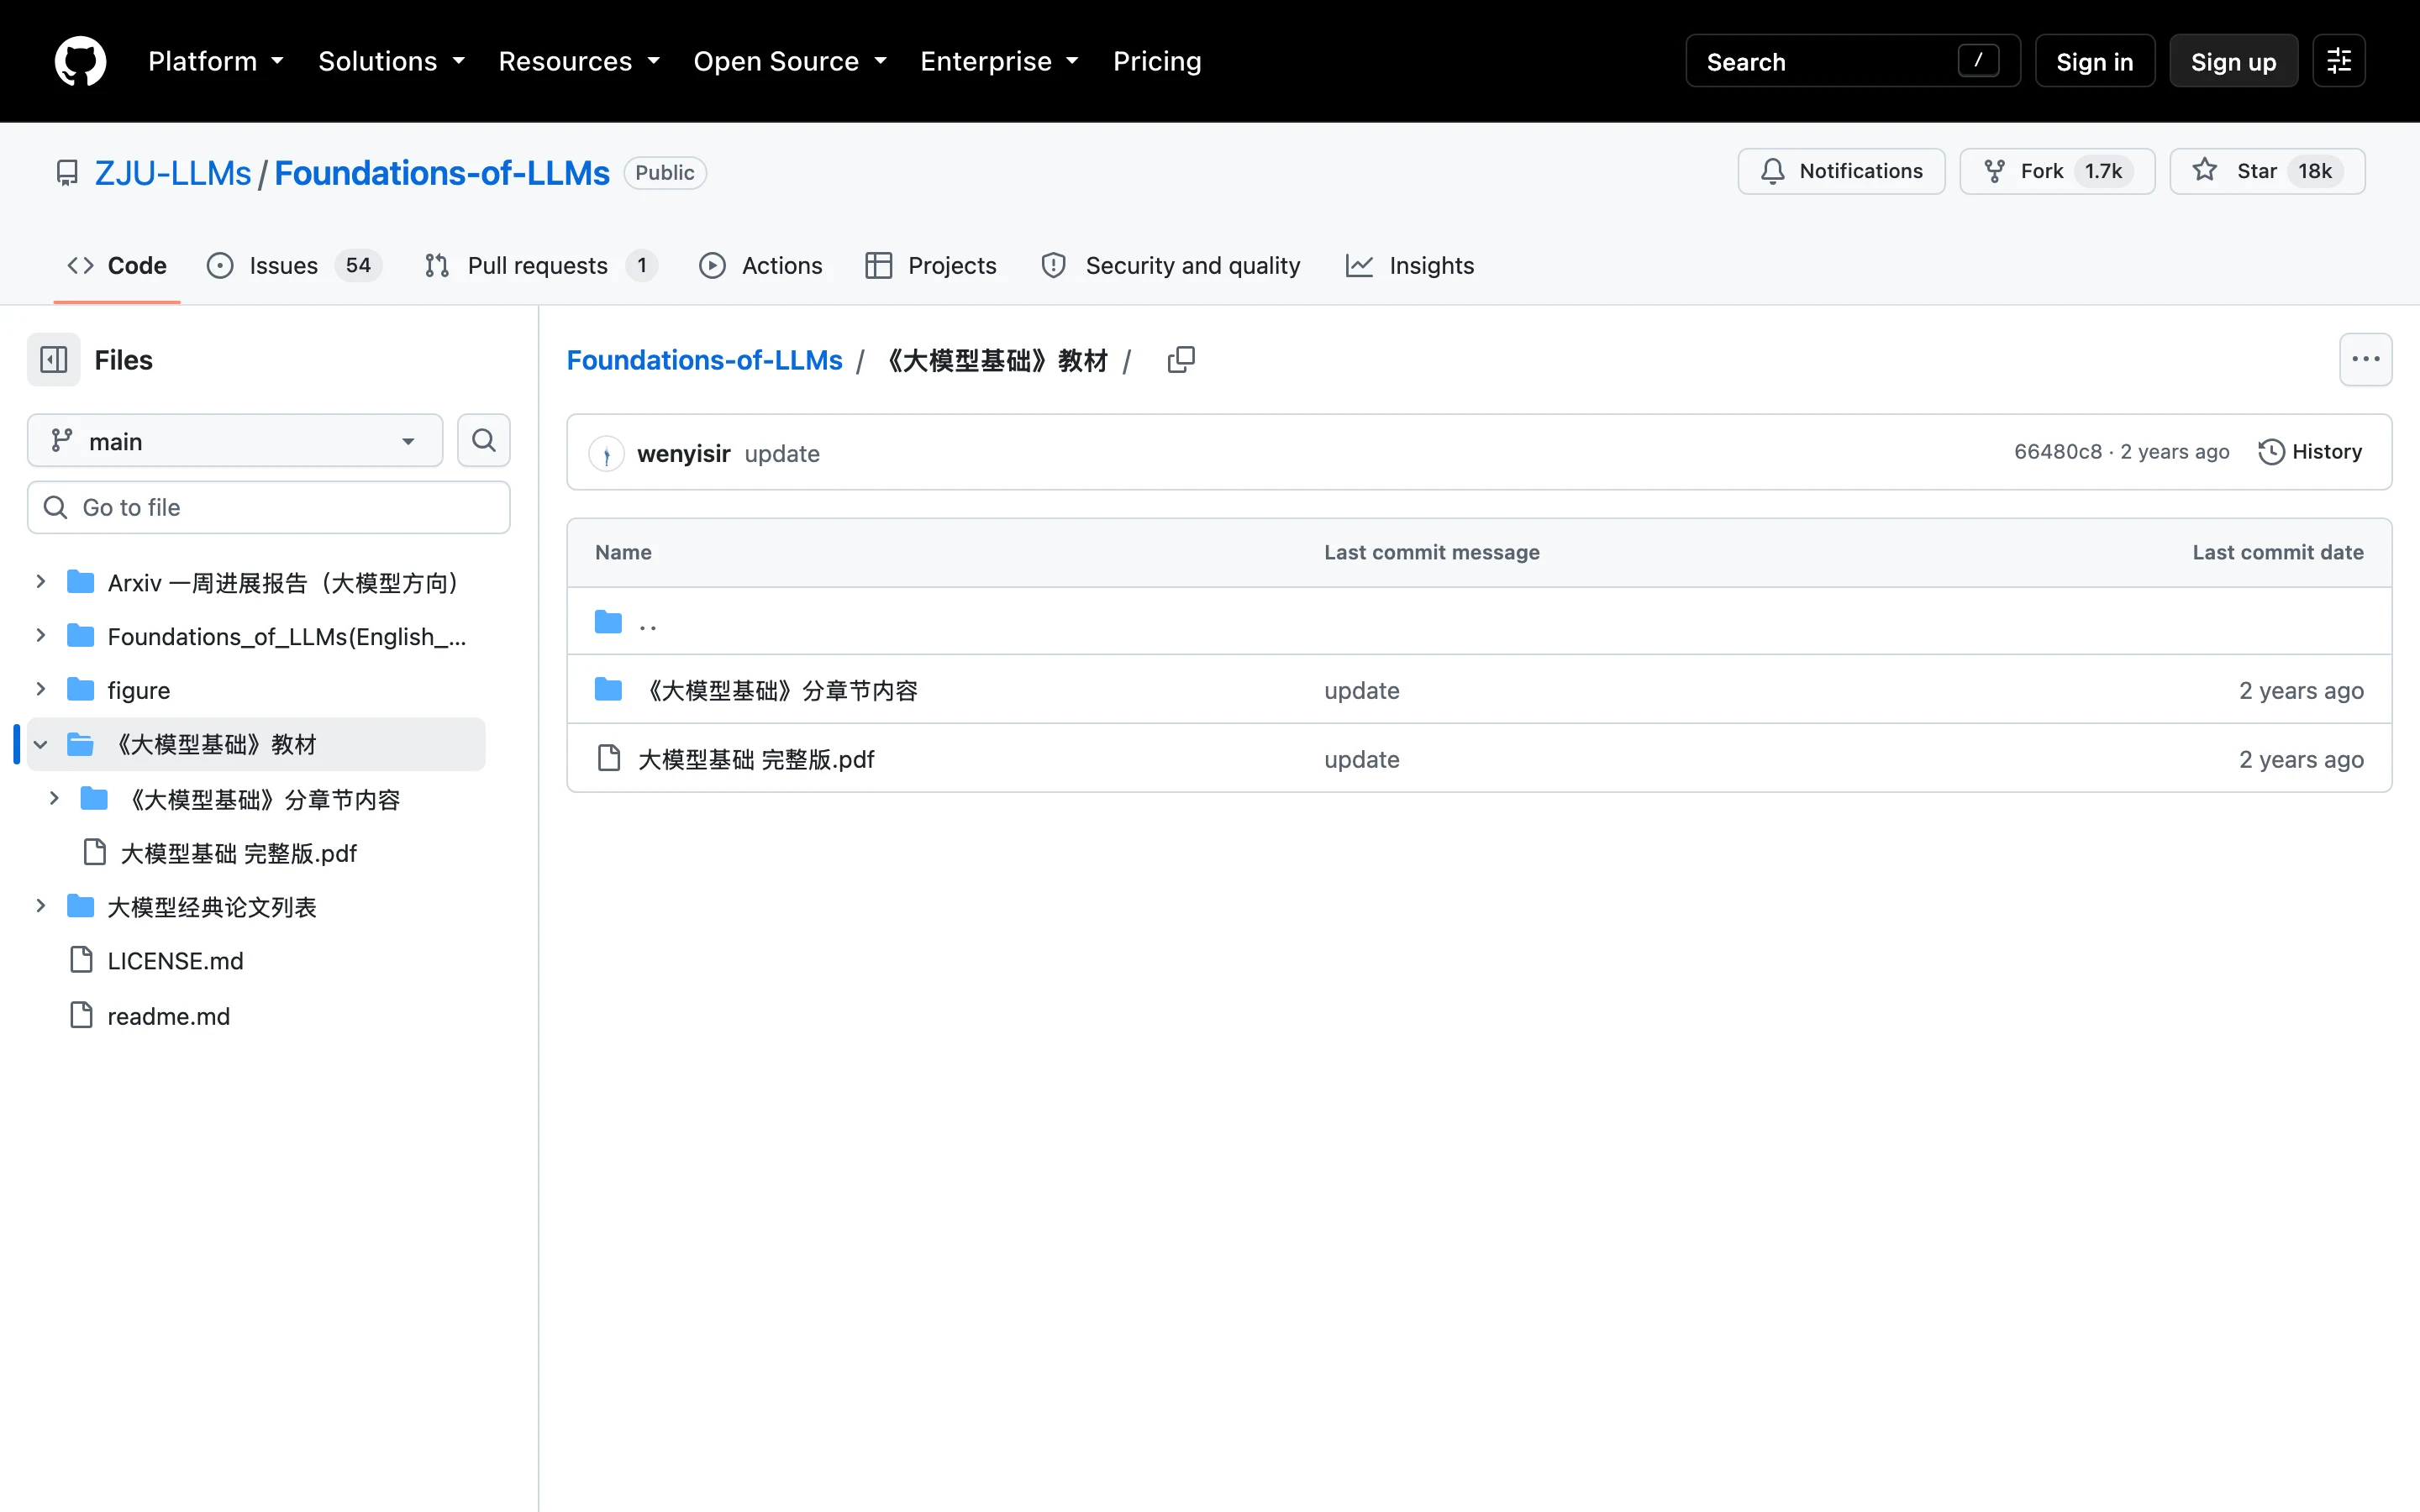Screen dimensions: 2420x1512
Task: Open the Actions tab
Action: click(x=761, y=265)
